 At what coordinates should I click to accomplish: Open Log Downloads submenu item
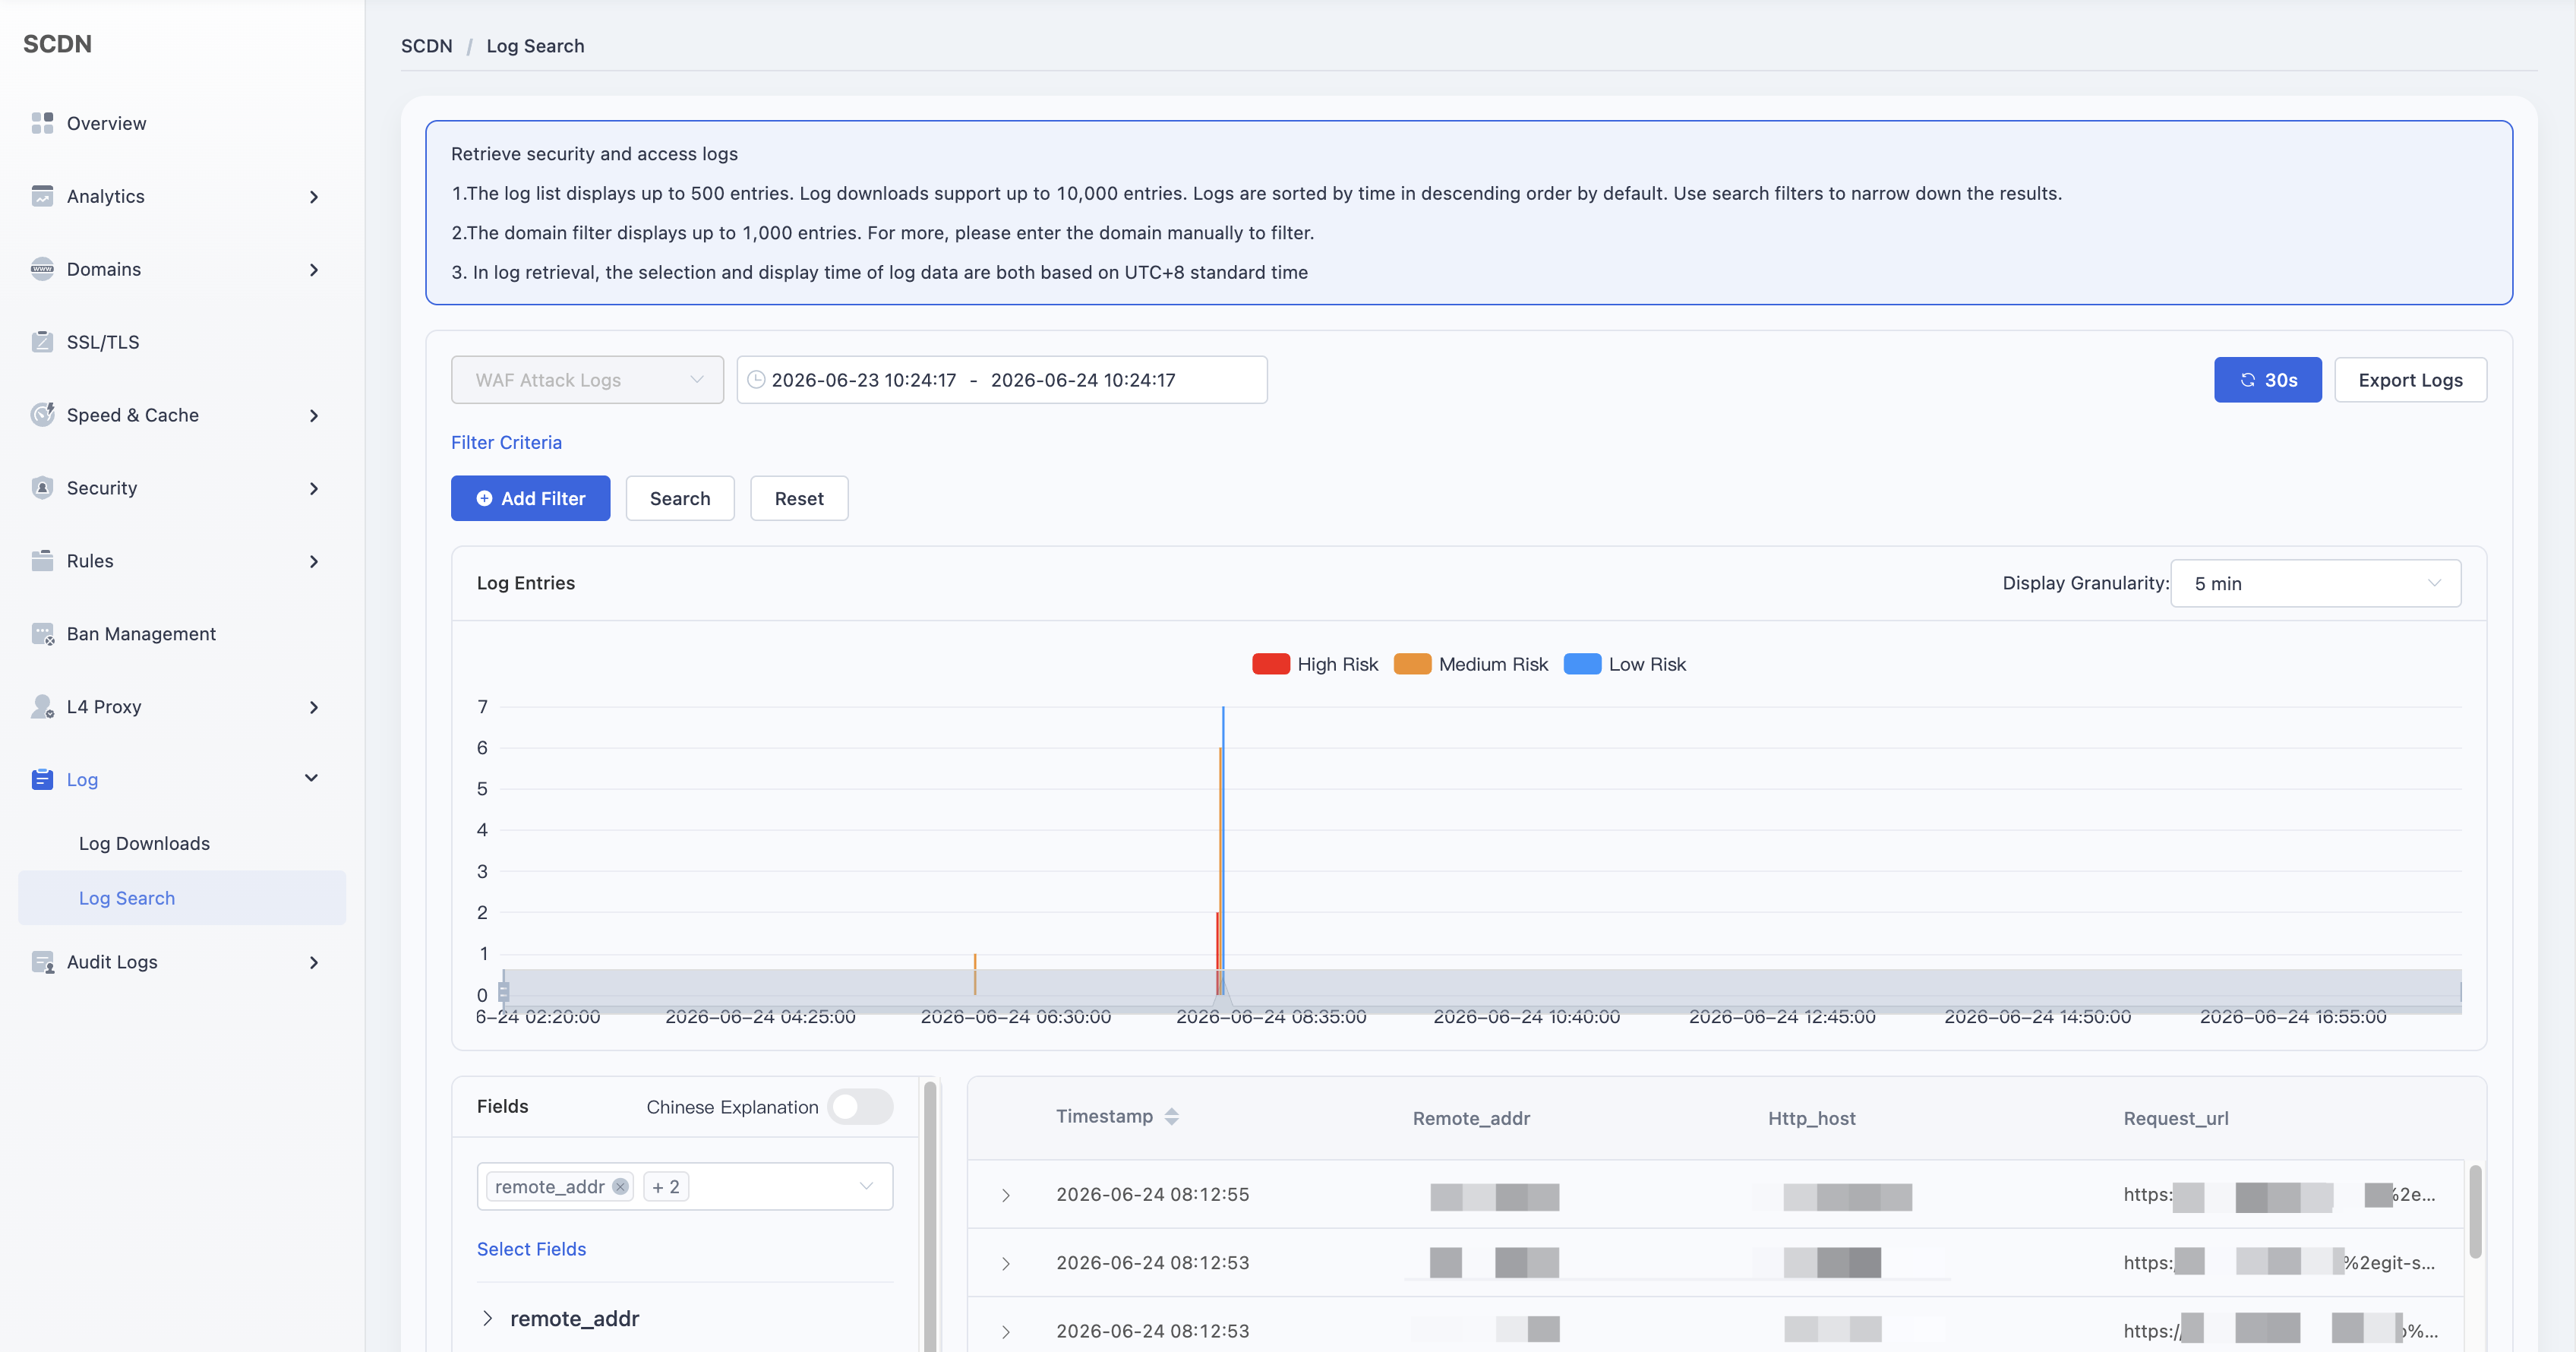(181, 843)
